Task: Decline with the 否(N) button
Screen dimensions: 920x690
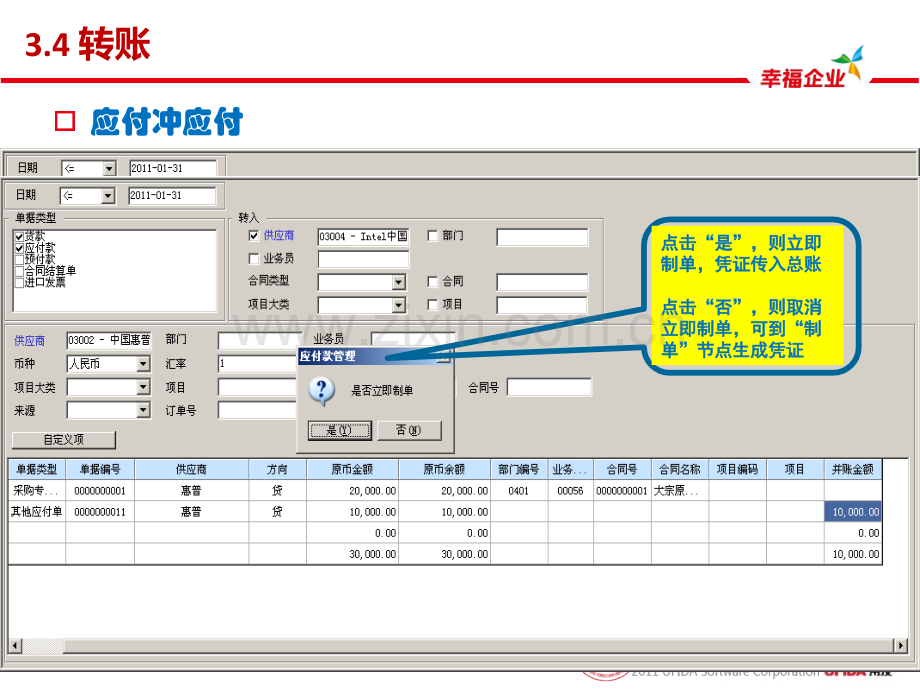Action: 408,430
